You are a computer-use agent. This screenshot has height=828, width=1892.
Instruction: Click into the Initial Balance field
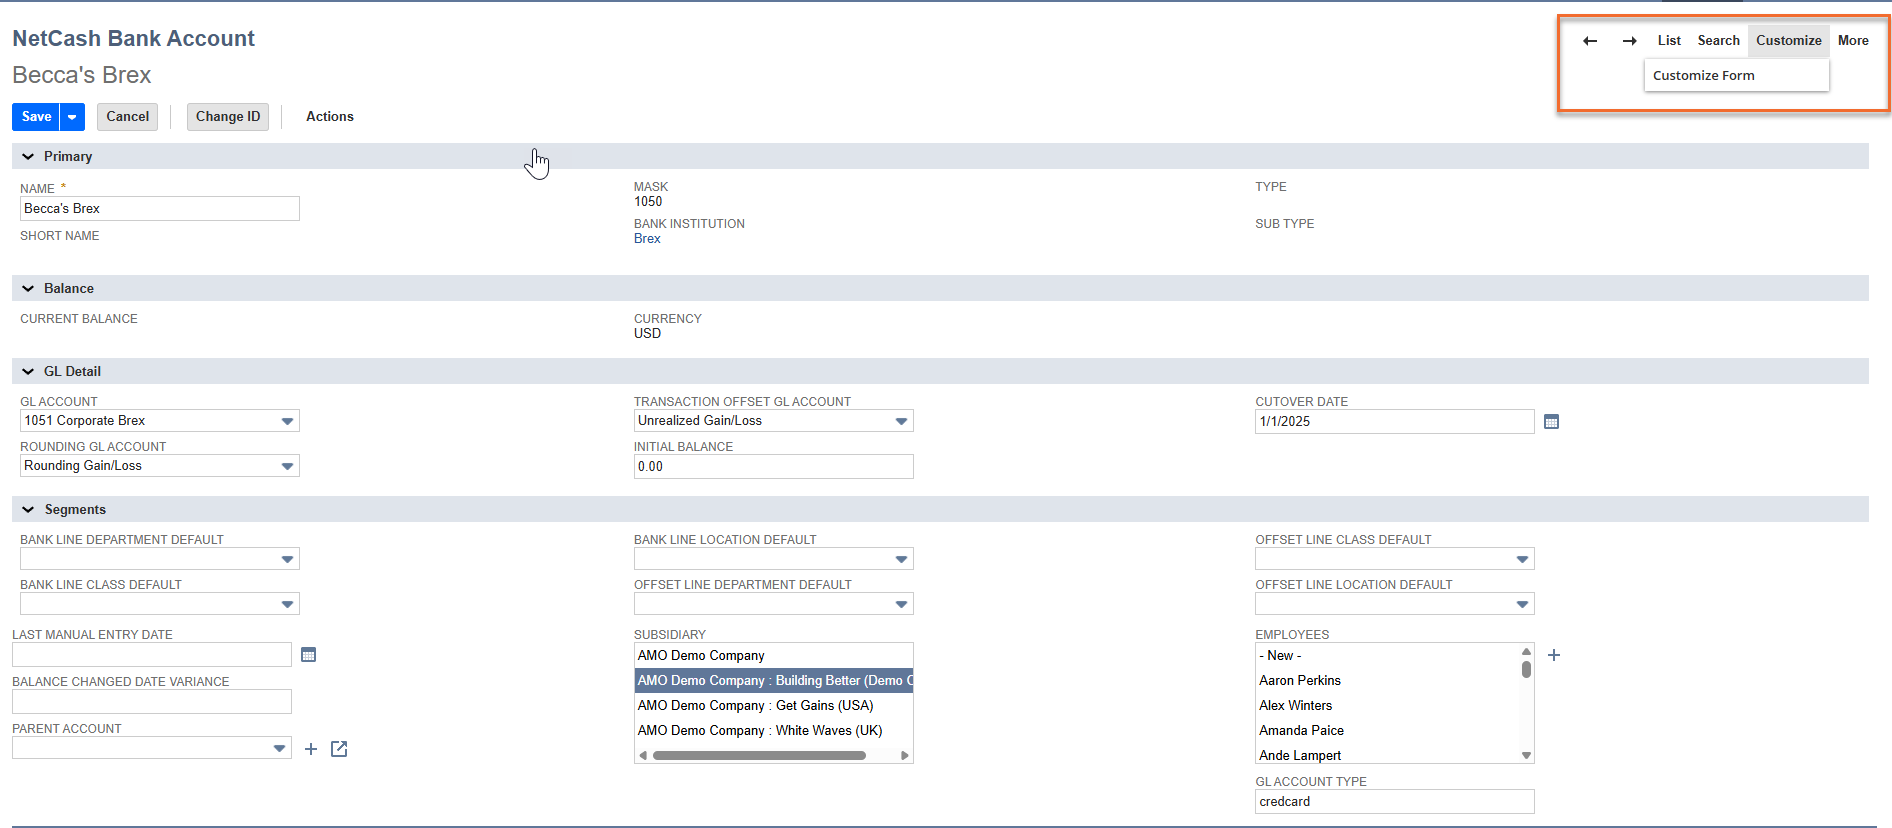coord(772,467)
